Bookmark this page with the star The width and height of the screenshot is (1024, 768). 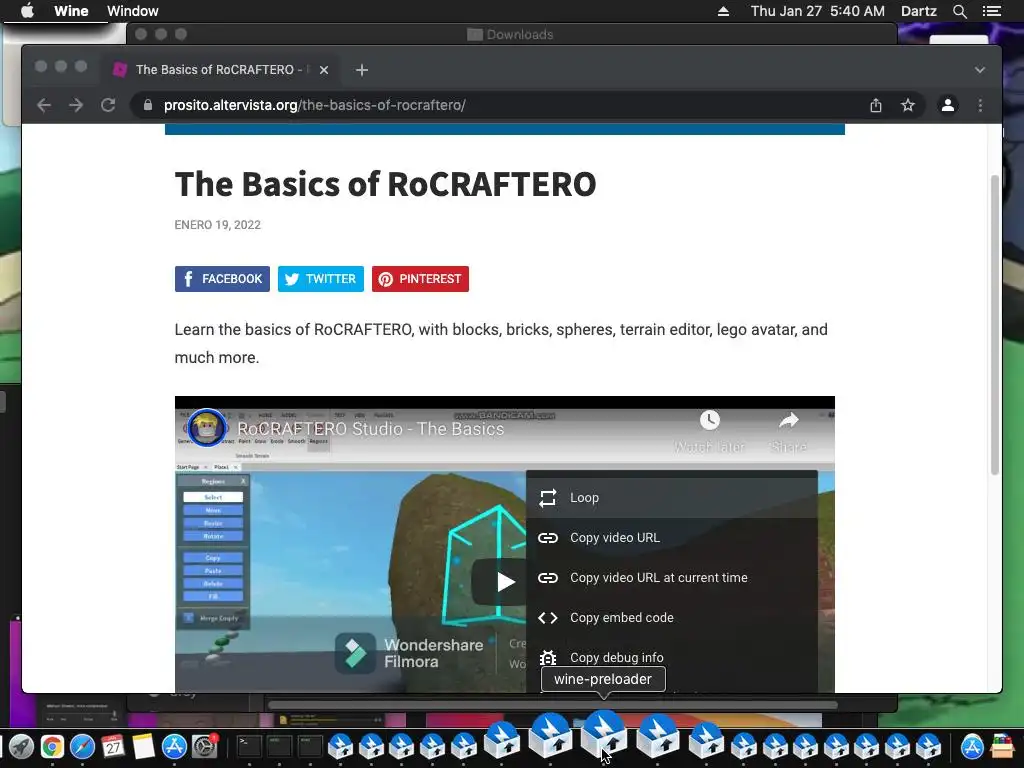[x=908, y=105]
